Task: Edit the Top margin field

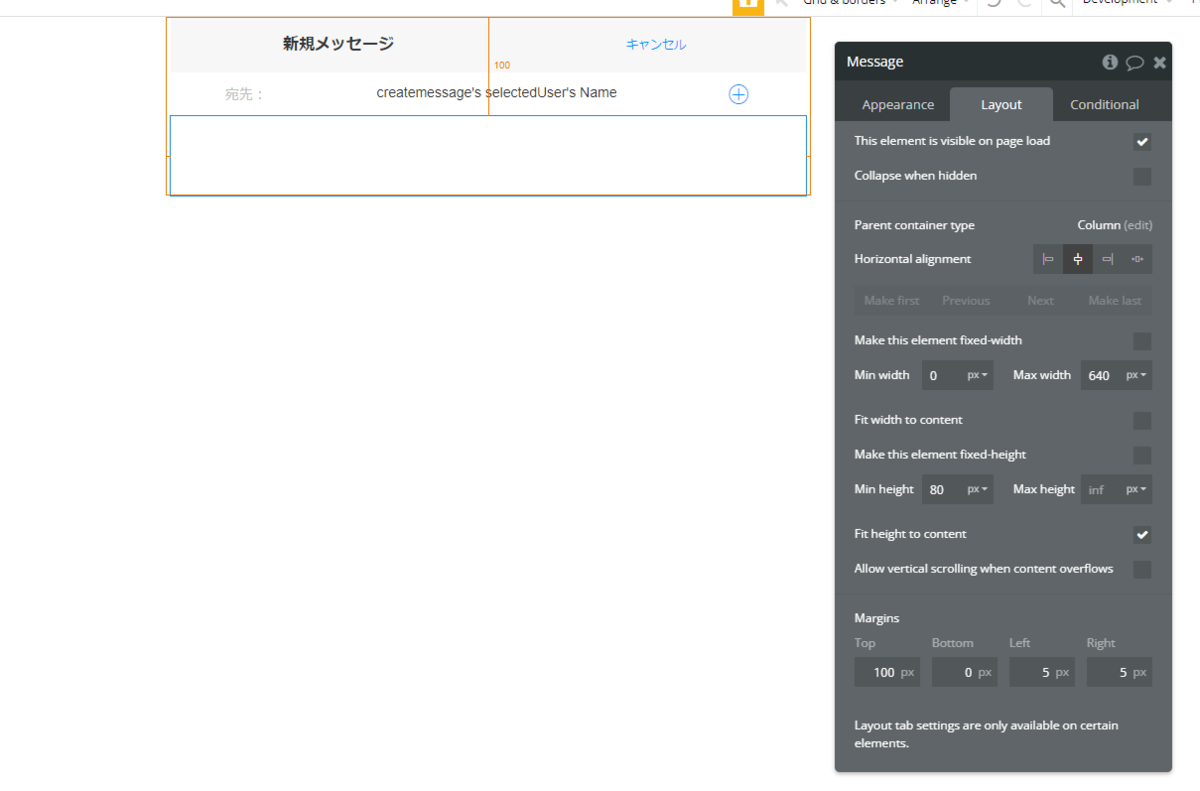Action: pyautogui.click(x=887, y=672)
